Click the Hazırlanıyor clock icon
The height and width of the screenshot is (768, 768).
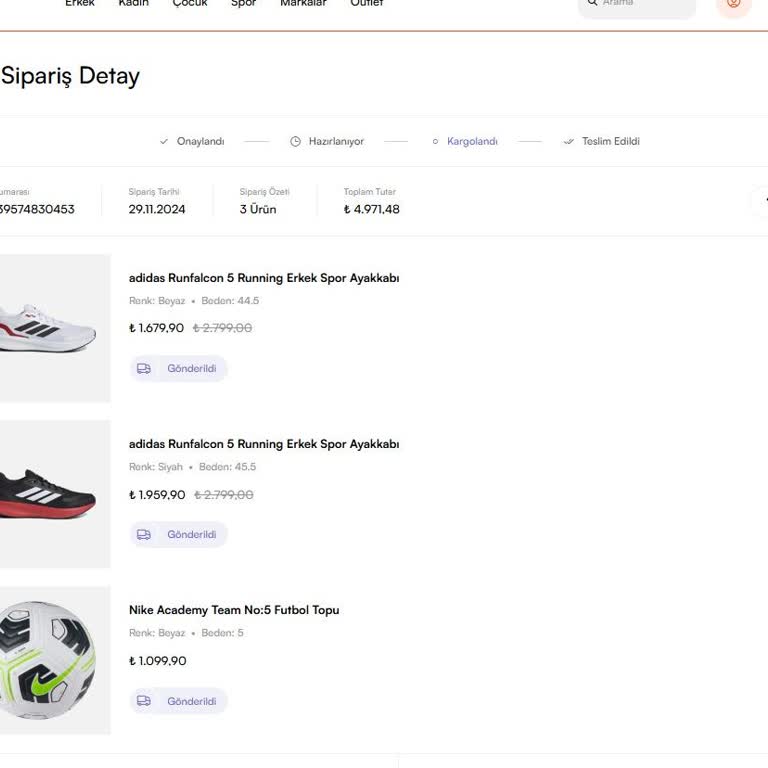point(295,142)
